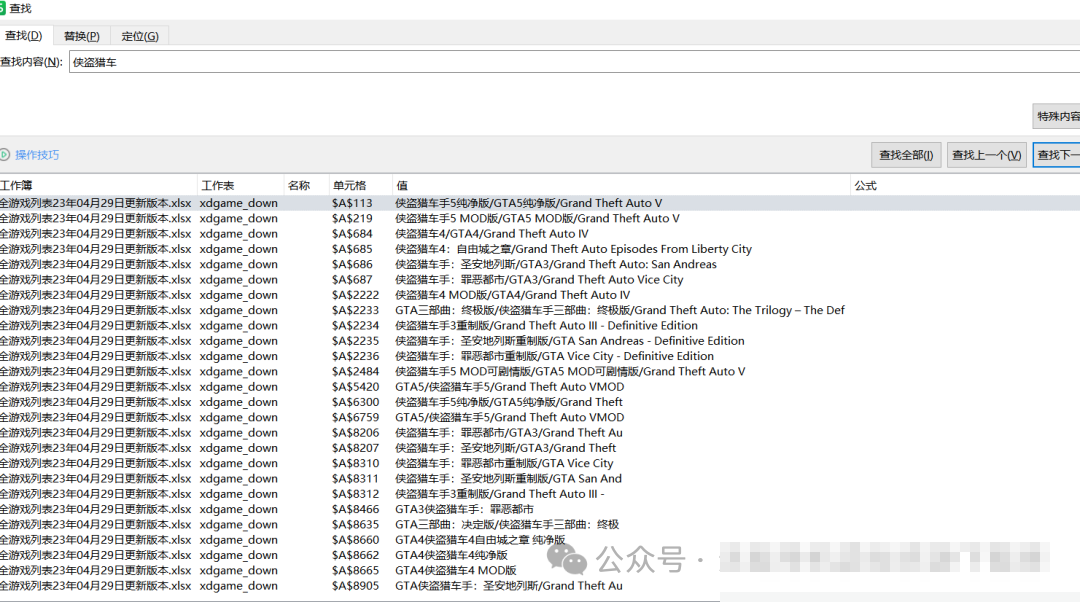Go to the result at cell $A$2235
Screen dimensions: 1080x602
[540, 341]
